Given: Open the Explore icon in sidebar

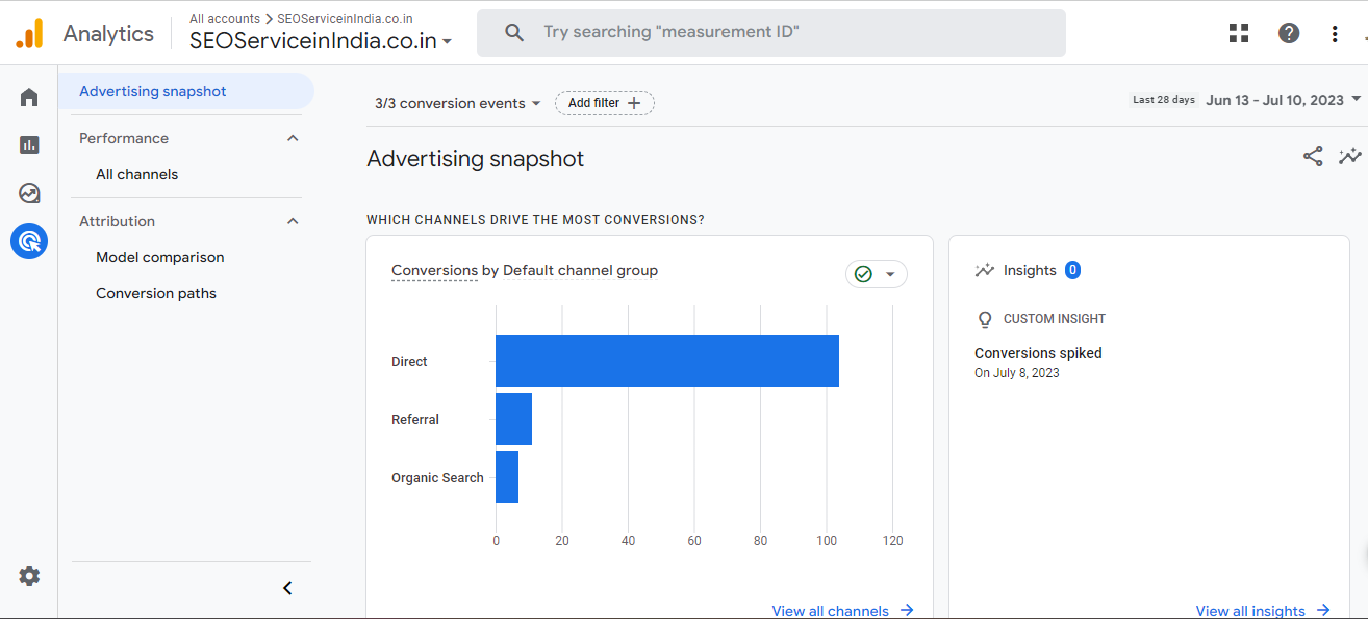Looking at the screenshot, I should pyautogui.click(x=29, y=193).
